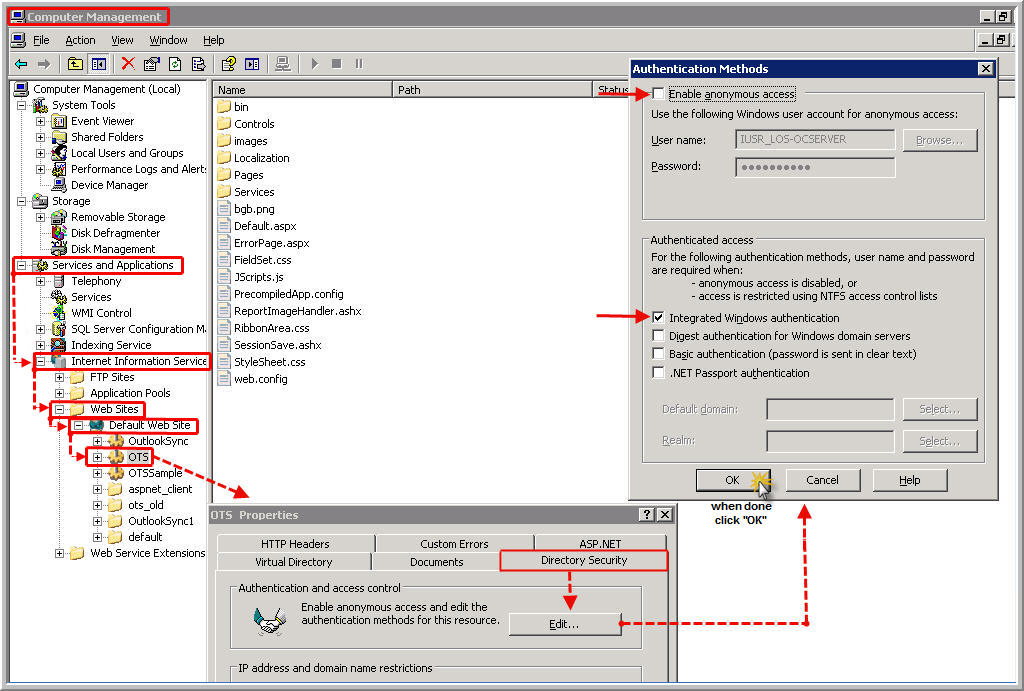Screen dimensions: 1024x691
Task: Switch to the Custom Errors tab
Action: point(455,543)
